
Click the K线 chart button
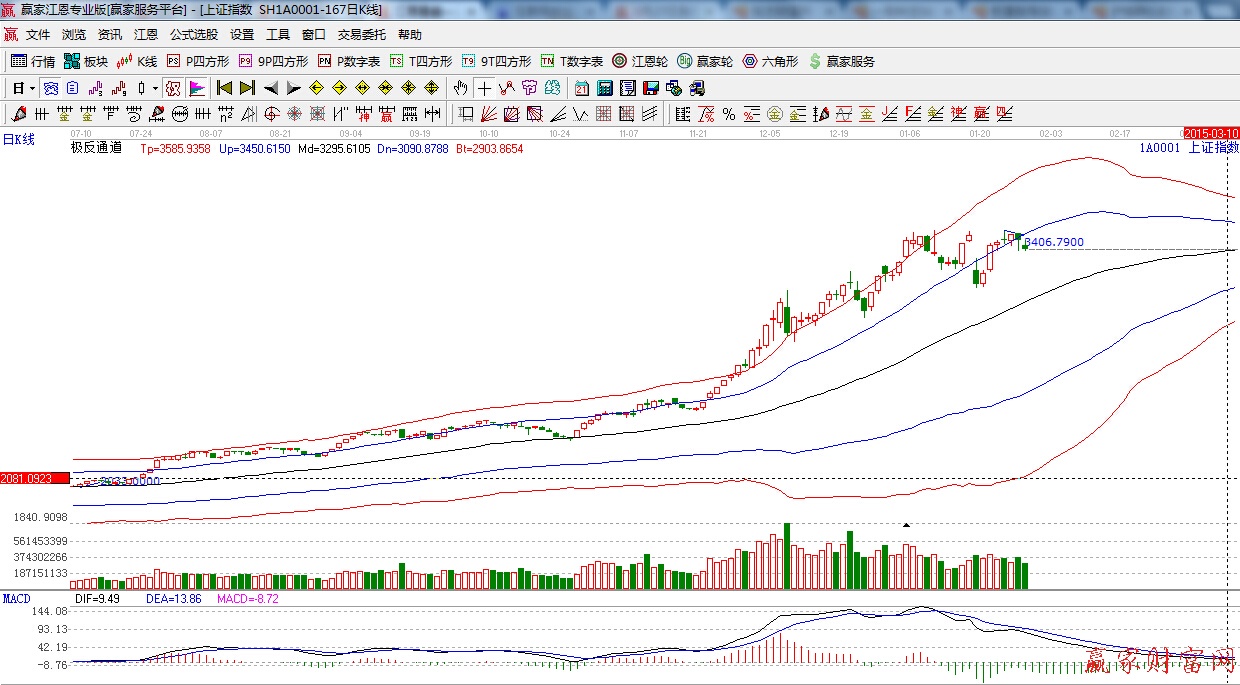tap(137, 61)
